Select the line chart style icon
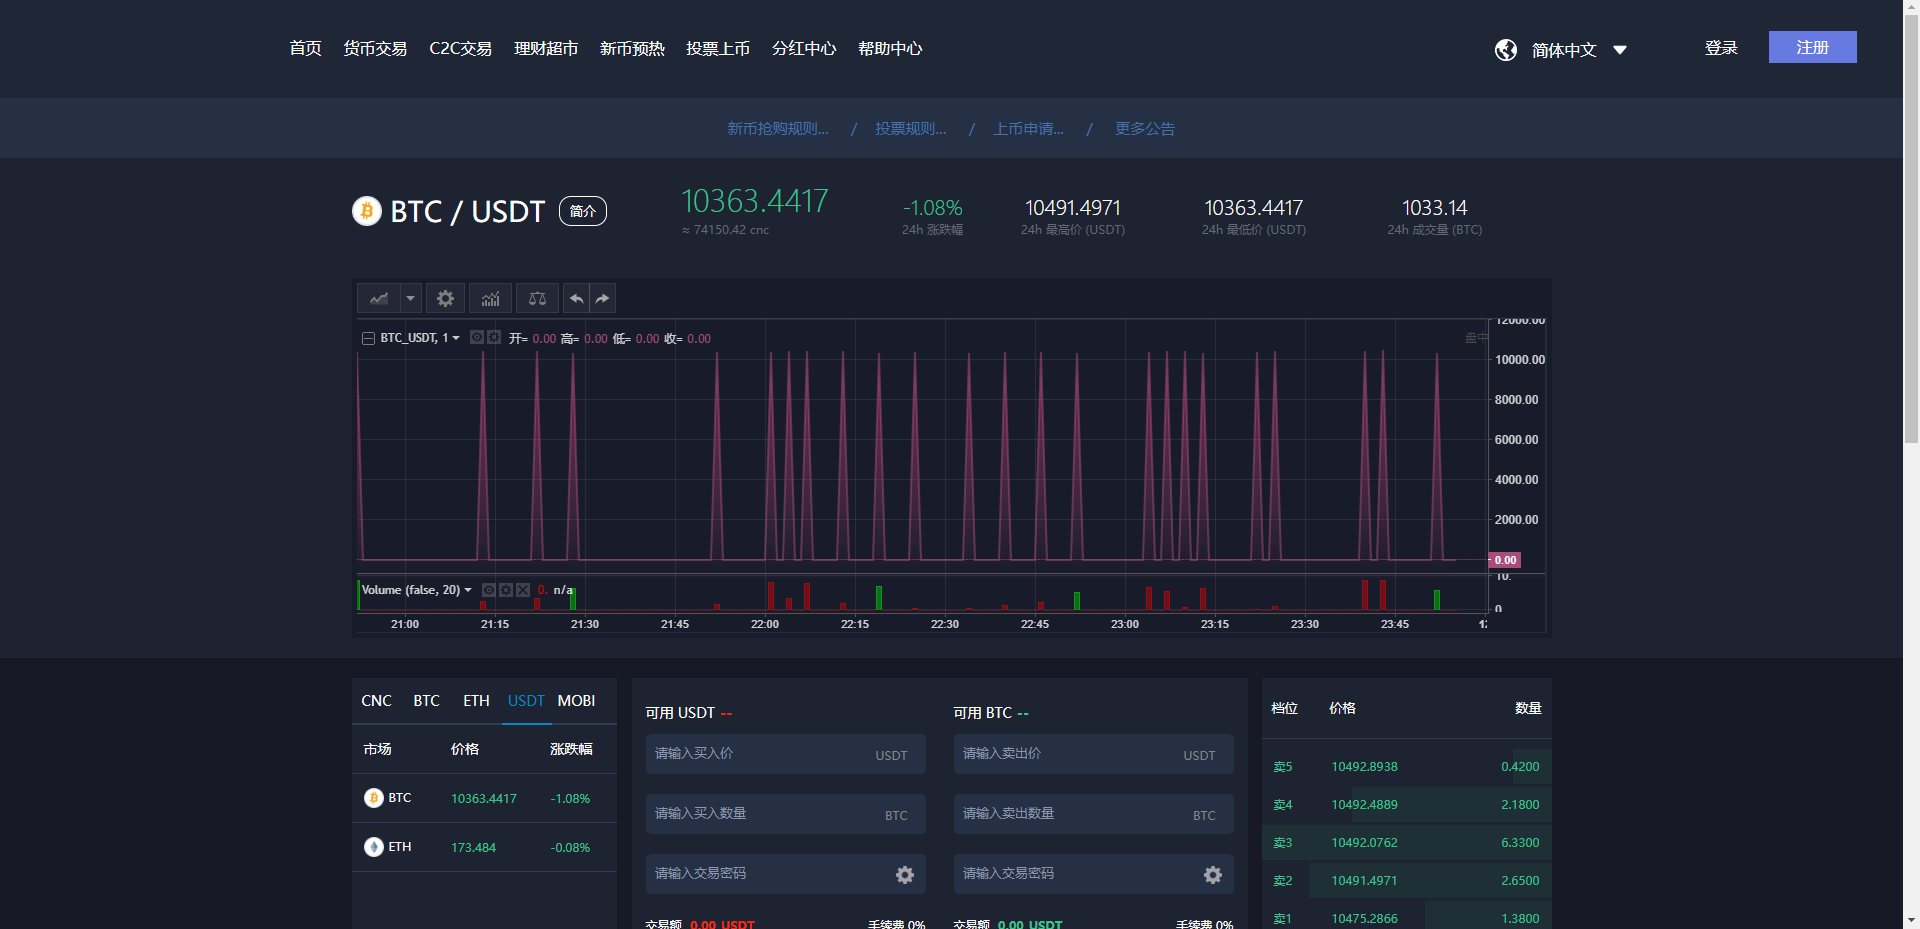 (379, 298)
